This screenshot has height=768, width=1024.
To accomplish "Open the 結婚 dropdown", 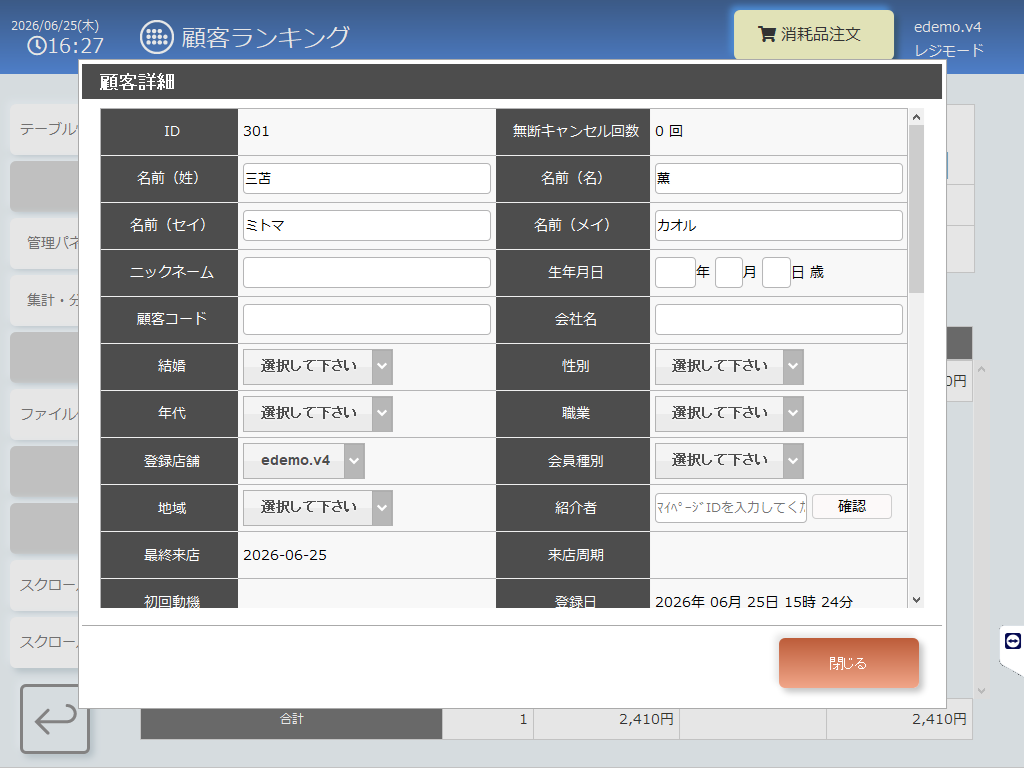I will 317,366.
